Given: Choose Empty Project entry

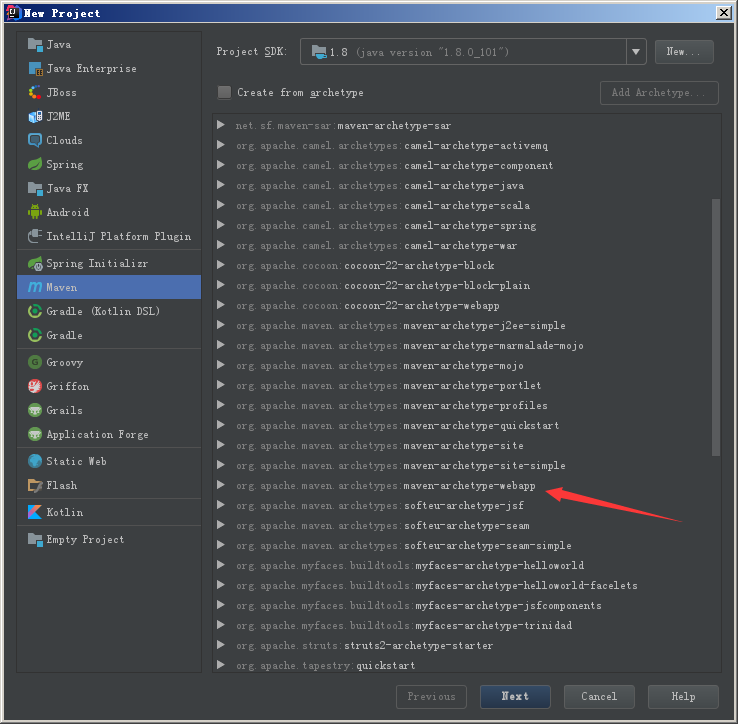Looking at the screenshot, I should (x=109, y=539).
